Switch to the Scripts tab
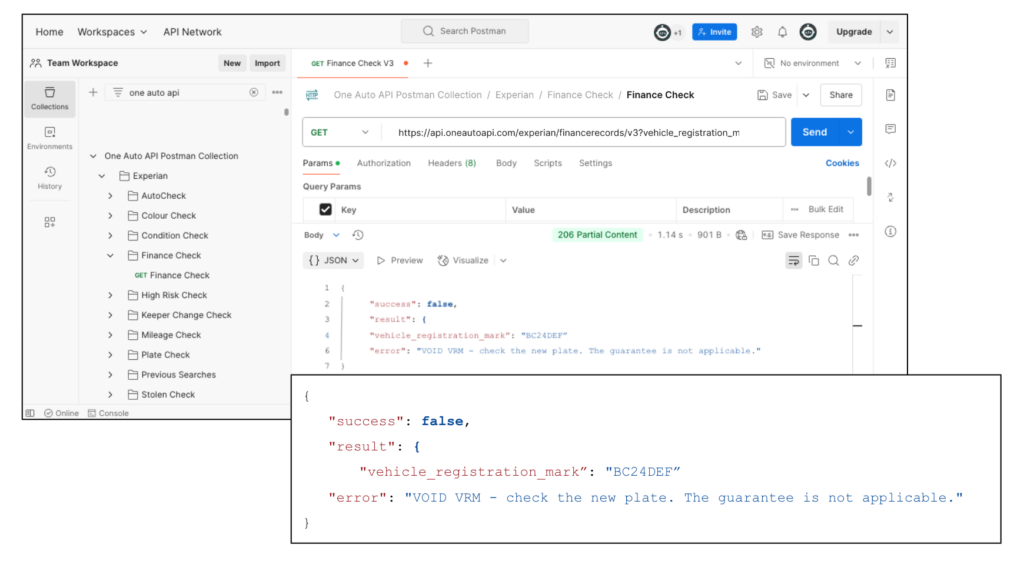The image size is (1024, 568). 548,163
